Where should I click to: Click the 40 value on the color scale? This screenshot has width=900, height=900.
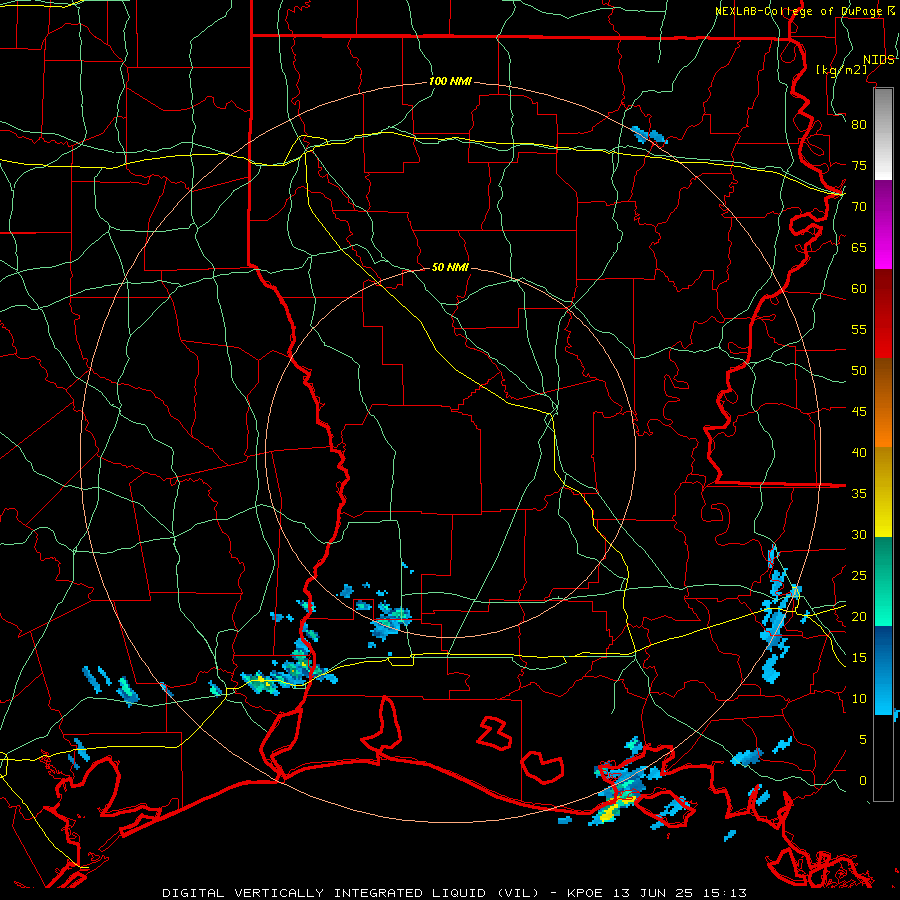tap(859, 453)
